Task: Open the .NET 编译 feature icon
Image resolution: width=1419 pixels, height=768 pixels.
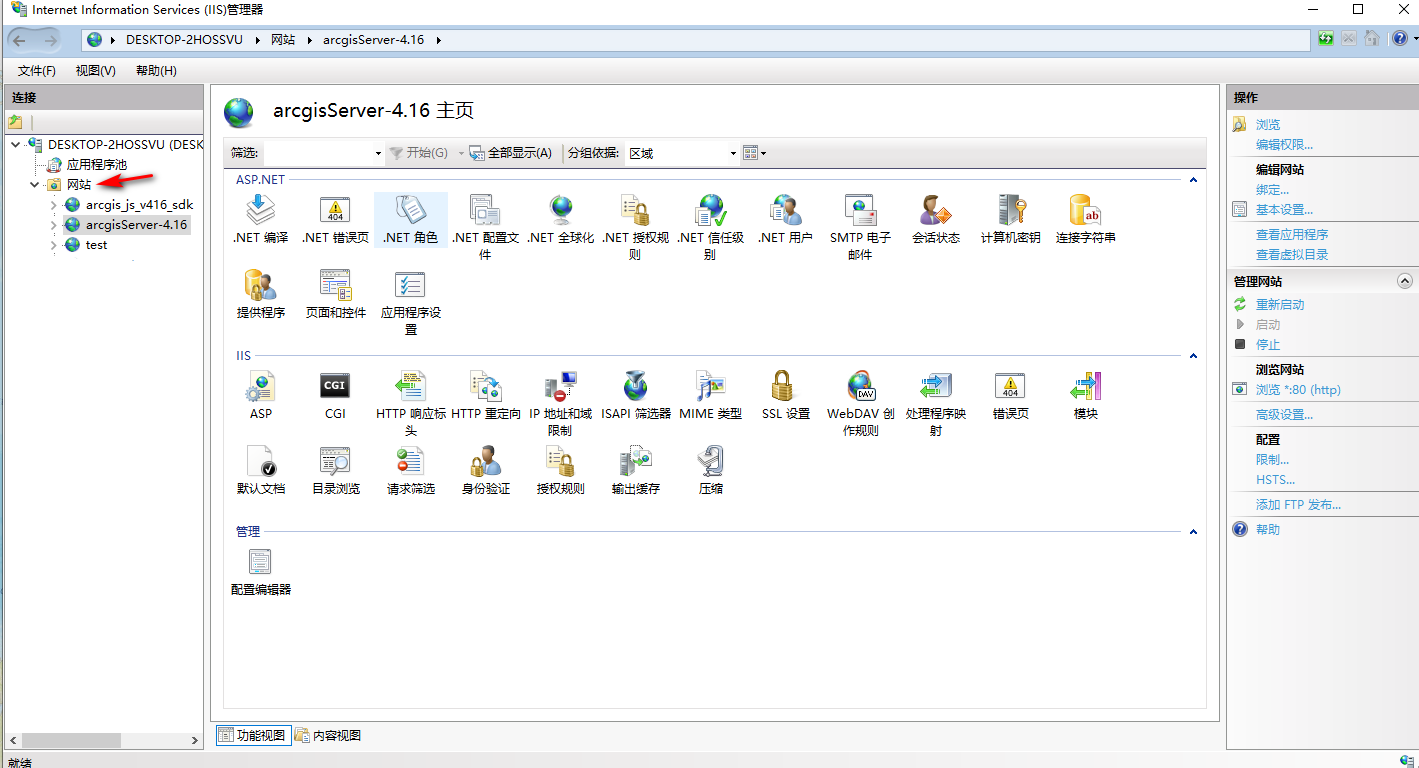Action: [x=260, y=220]
